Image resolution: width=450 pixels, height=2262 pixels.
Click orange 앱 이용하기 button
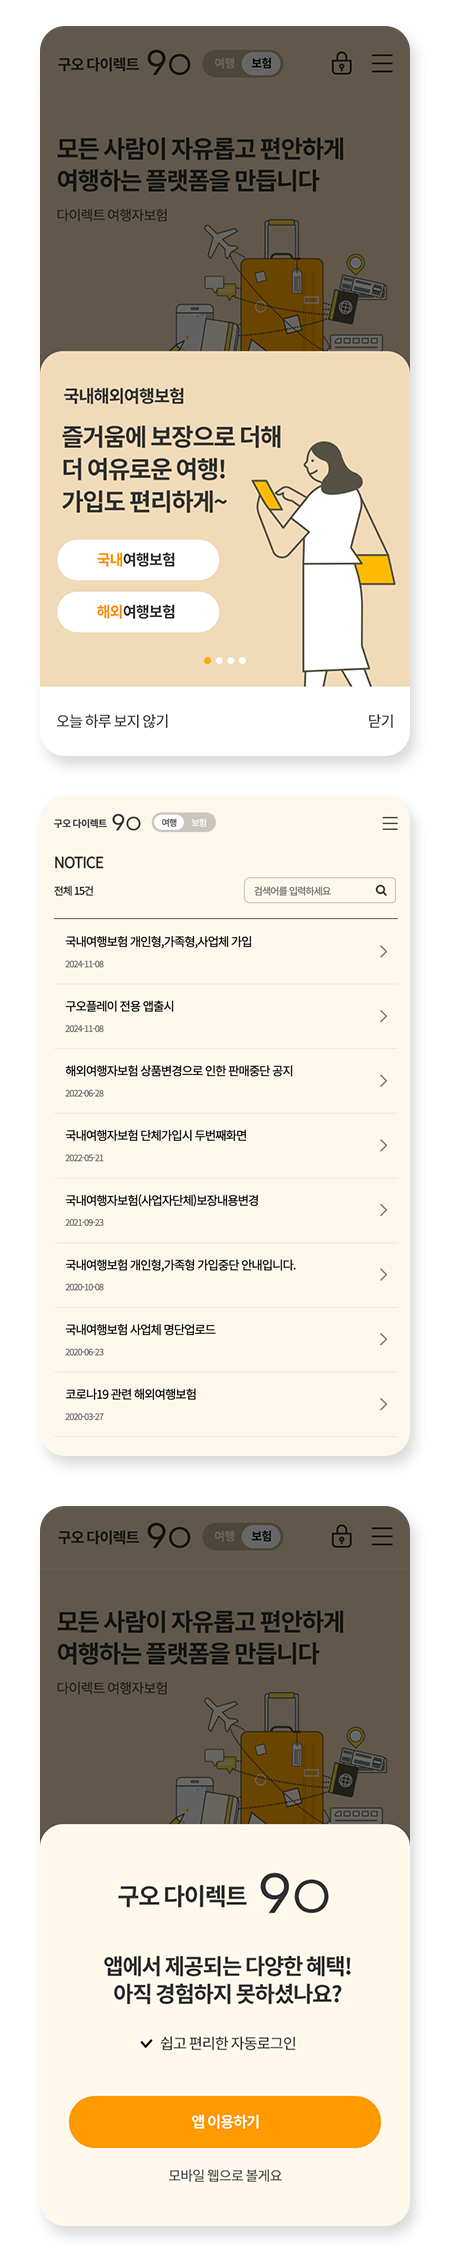pos(225,2122)
